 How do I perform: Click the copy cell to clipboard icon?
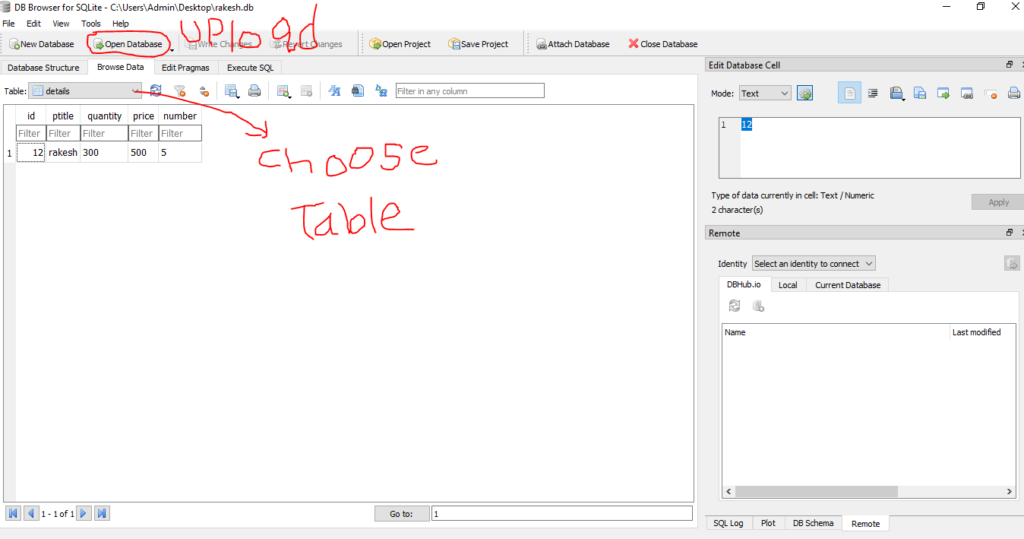[920, 93]
